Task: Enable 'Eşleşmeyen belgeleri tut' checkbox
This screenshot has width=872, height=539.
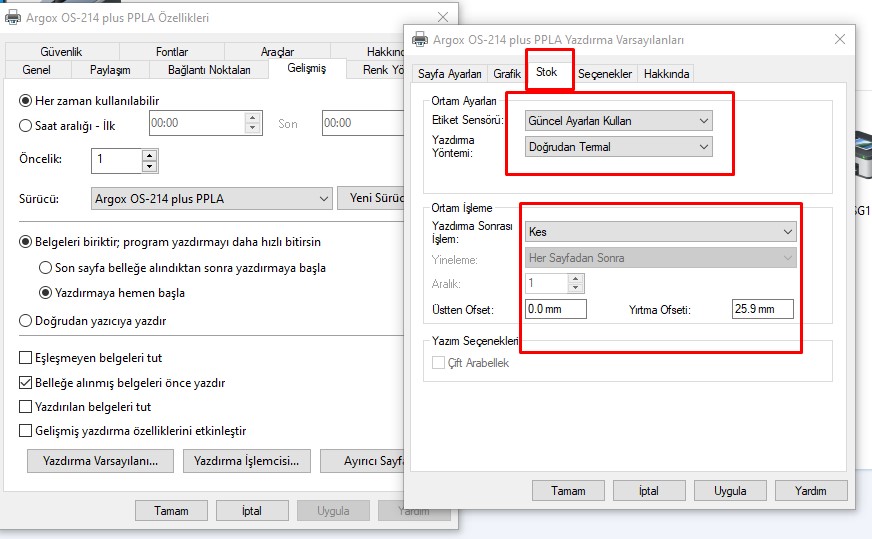Action: pyautogui.click(x=25, y=358)
